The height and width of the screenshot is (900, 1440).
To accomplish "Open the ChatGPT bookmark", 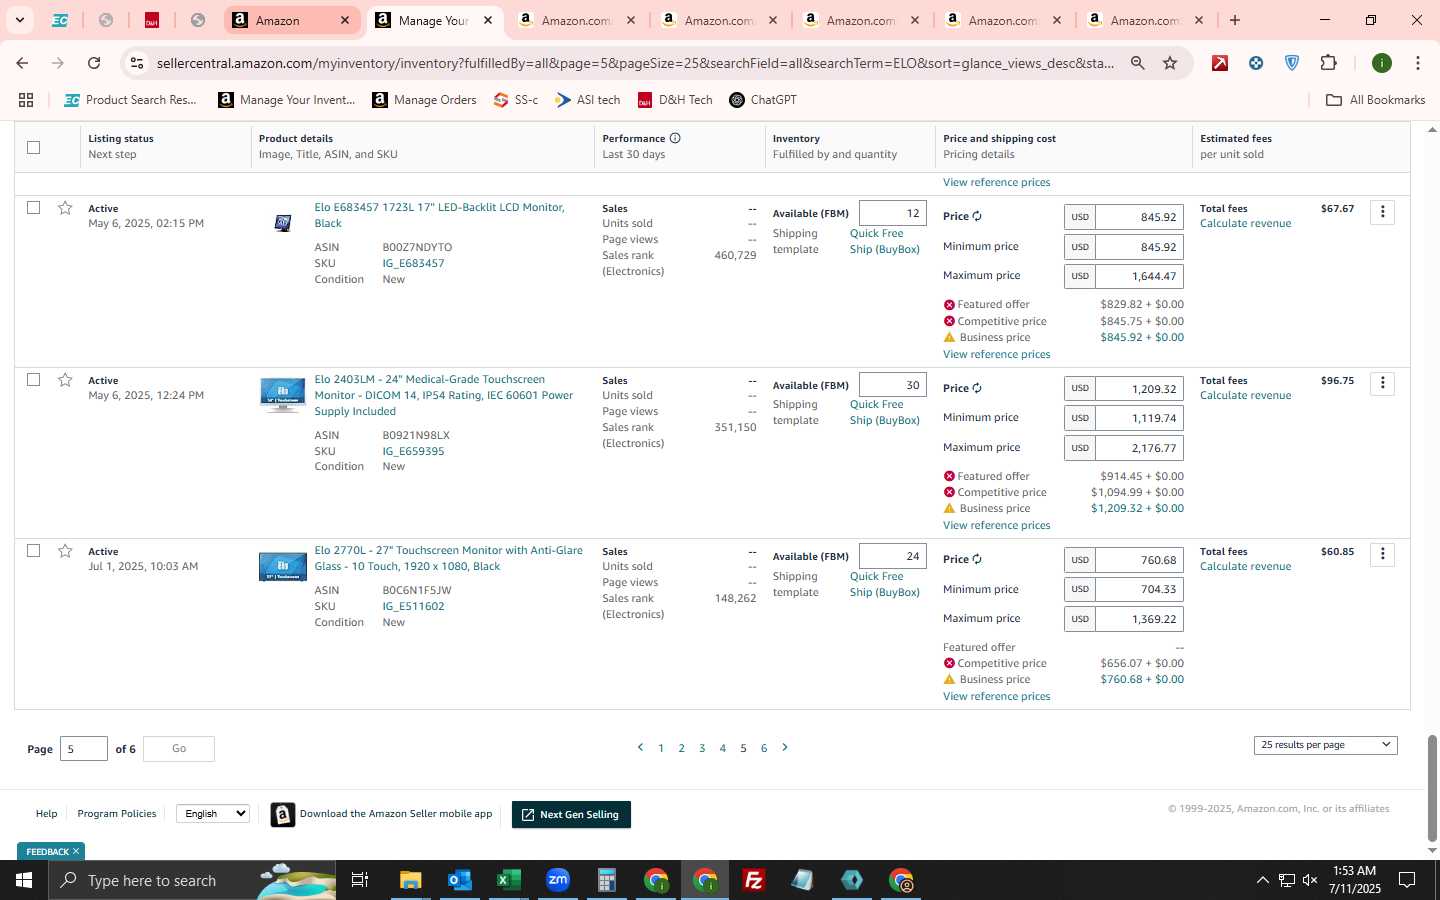I will [x=763, y=100].
